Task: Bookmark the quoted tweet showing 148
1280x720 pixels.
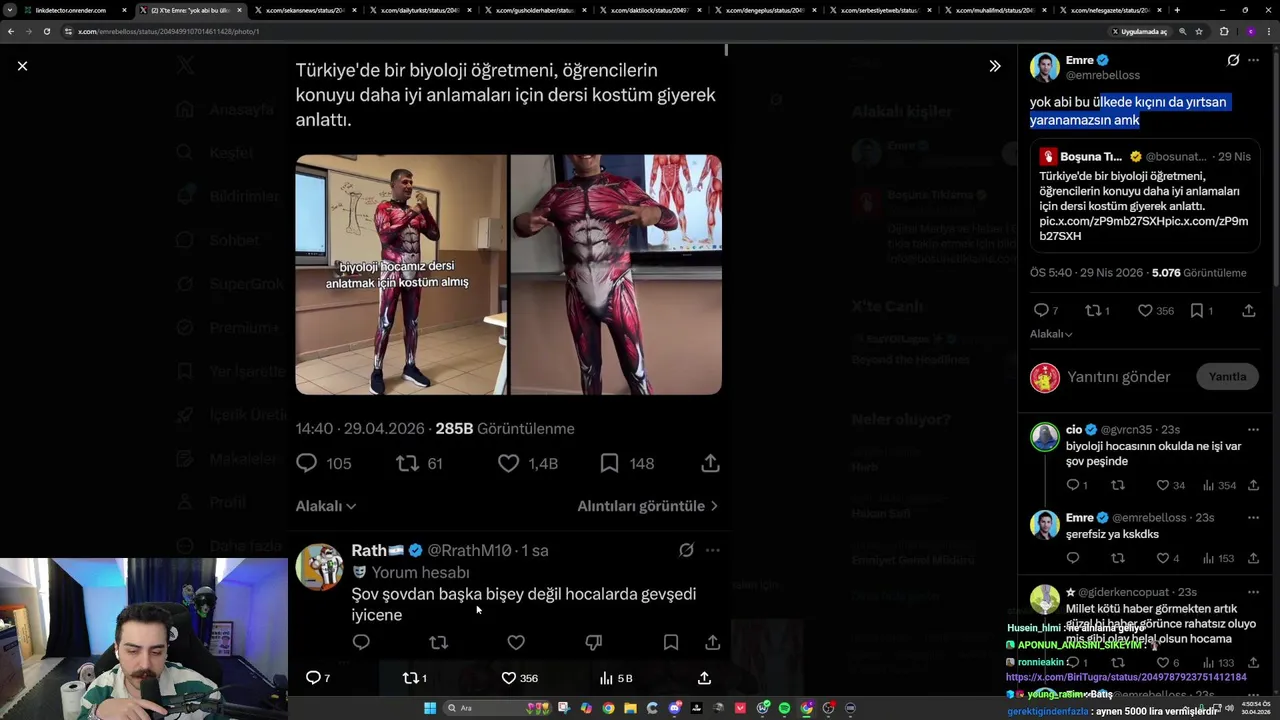Action: (x=609, y=463)
